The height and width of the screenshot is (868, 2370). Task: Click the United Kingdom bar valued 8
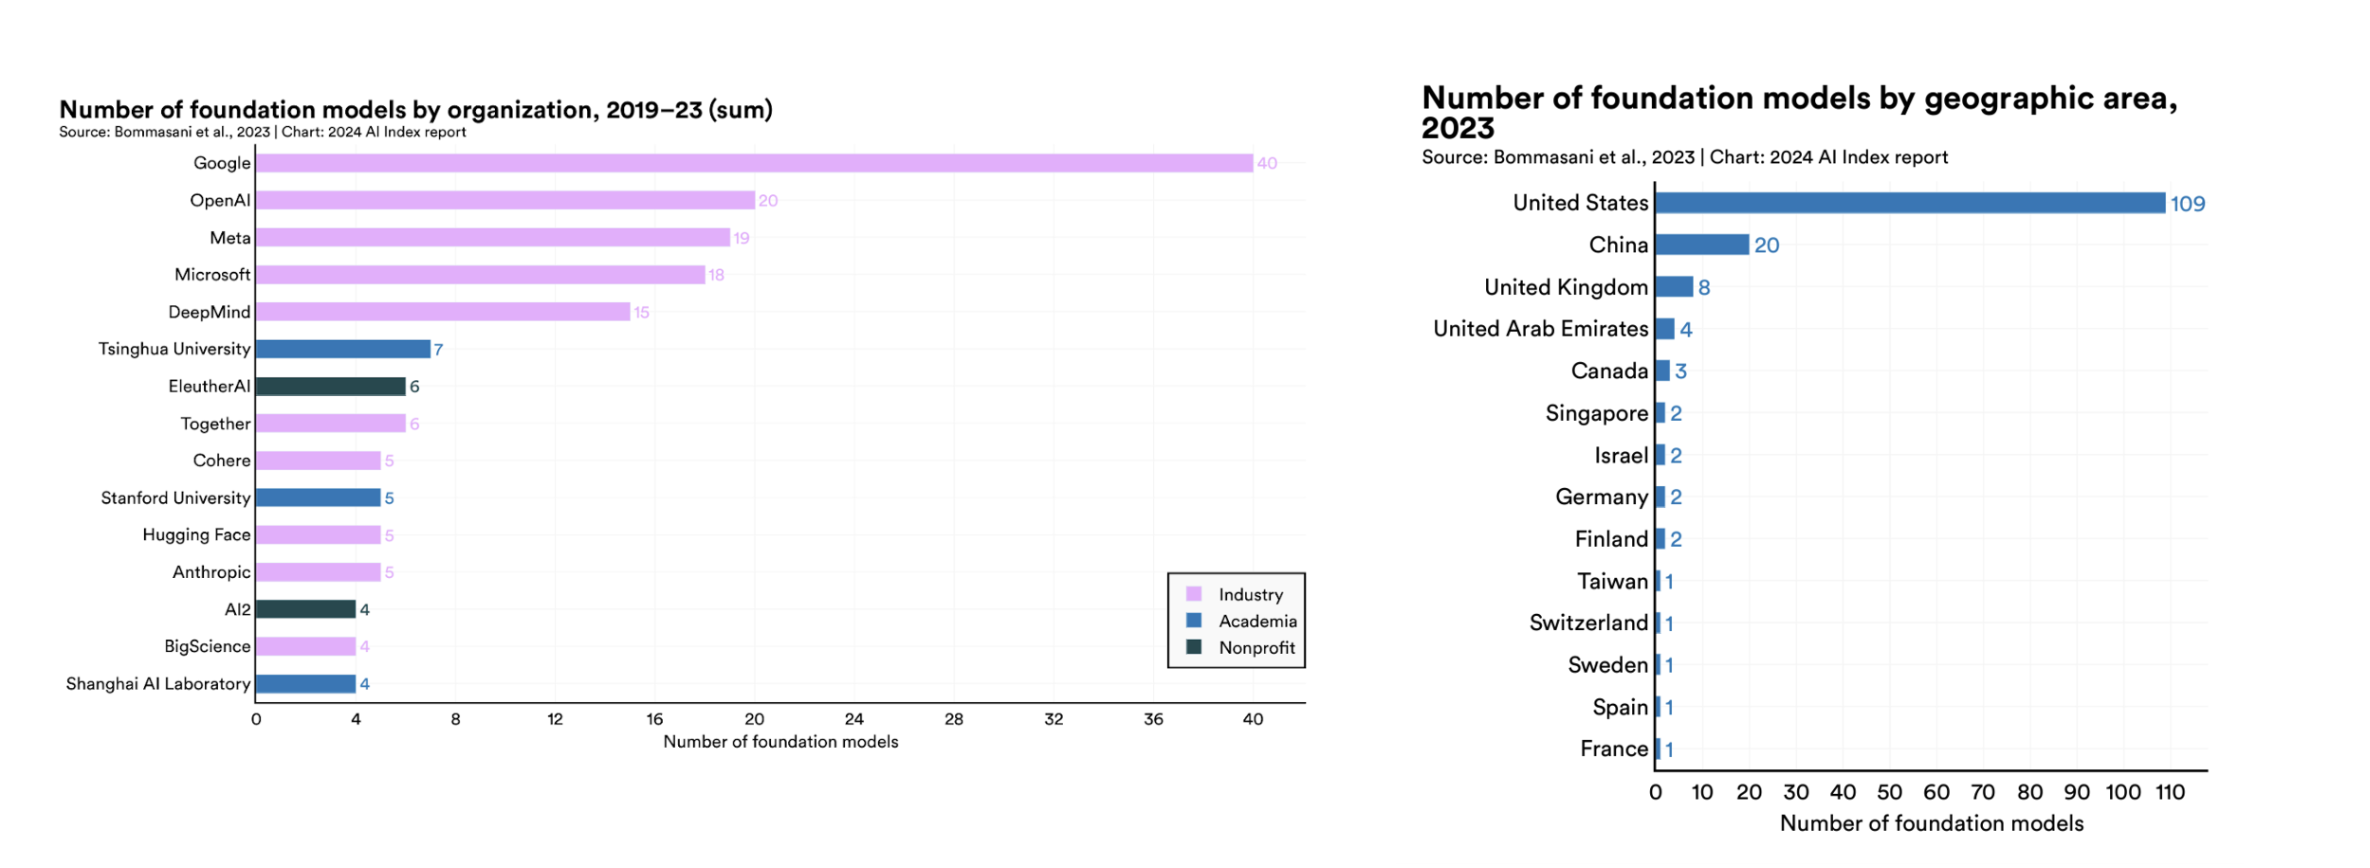point(1675,287)
